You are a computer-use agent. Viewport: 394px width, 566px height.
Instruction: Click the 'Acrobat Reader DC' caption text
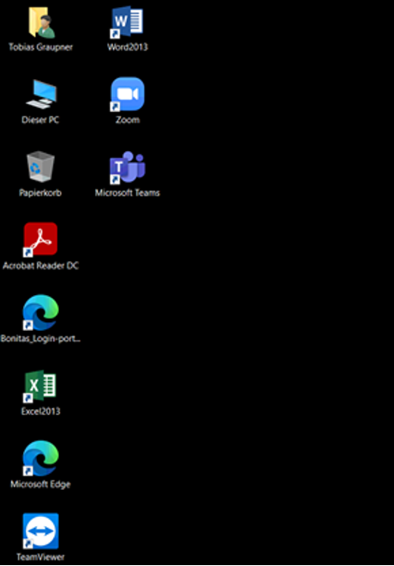tap(41, 266)
